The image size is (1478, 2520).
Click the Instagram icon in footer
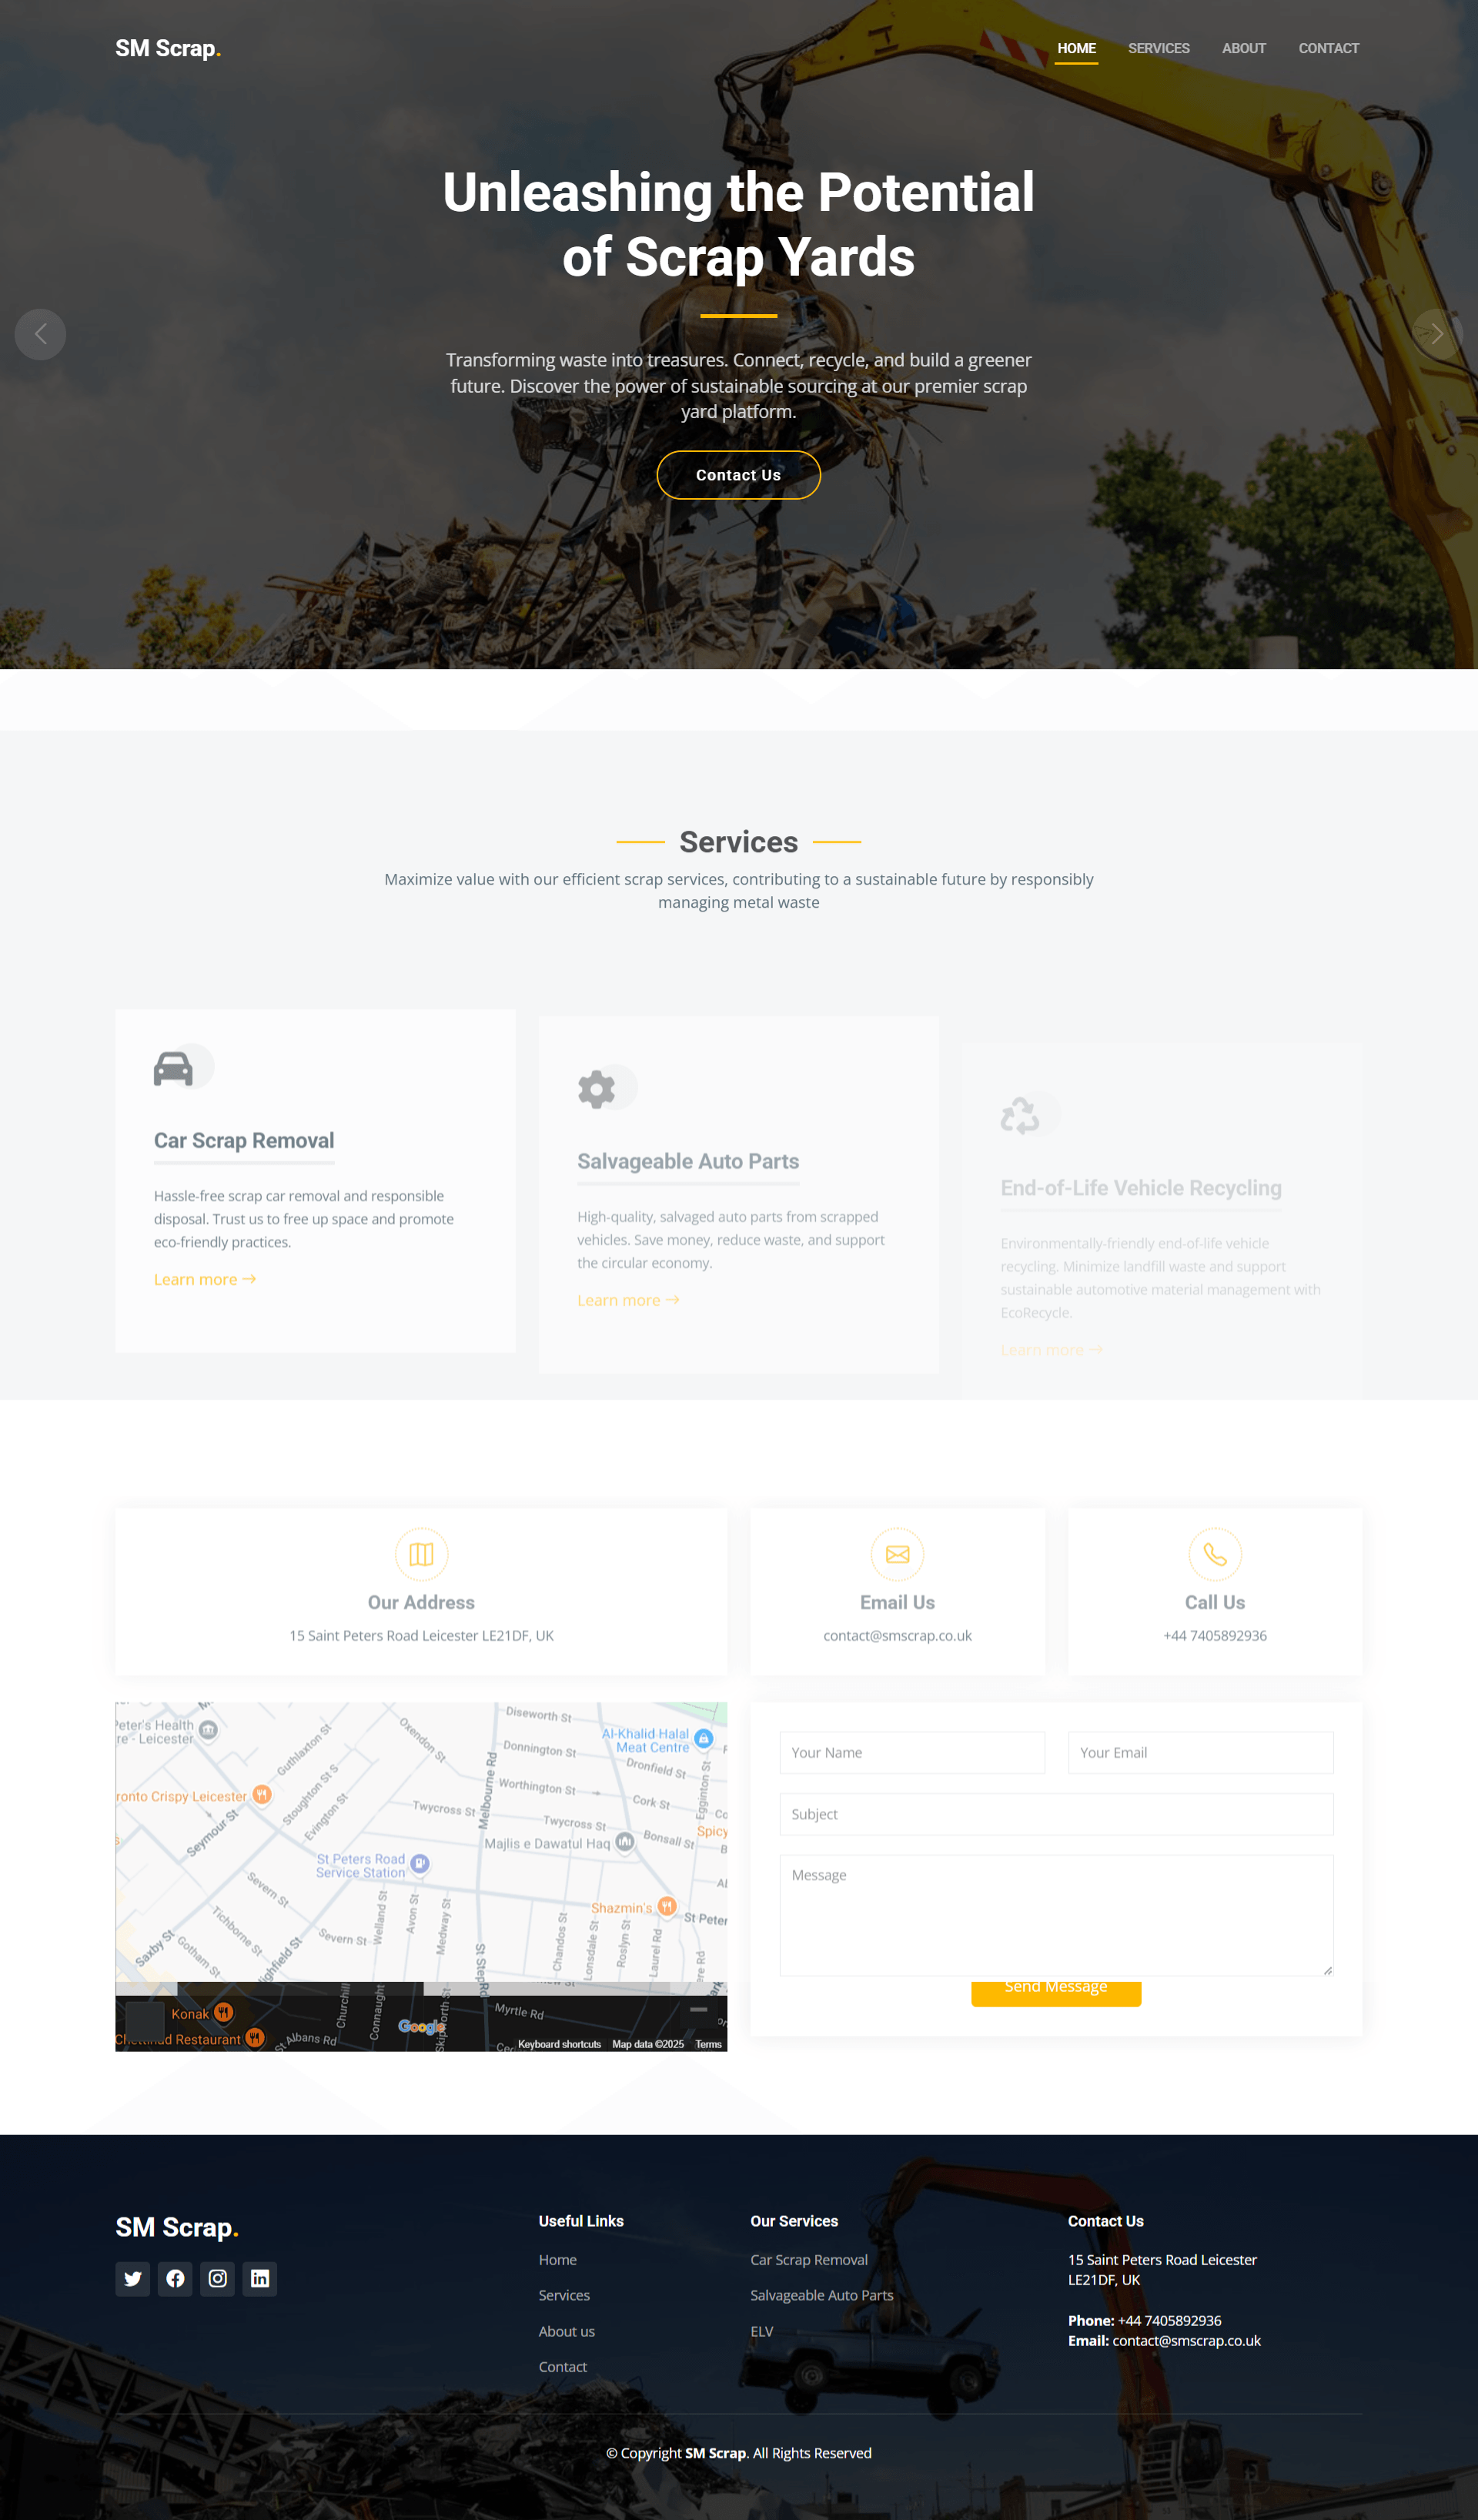[216, 2277]
